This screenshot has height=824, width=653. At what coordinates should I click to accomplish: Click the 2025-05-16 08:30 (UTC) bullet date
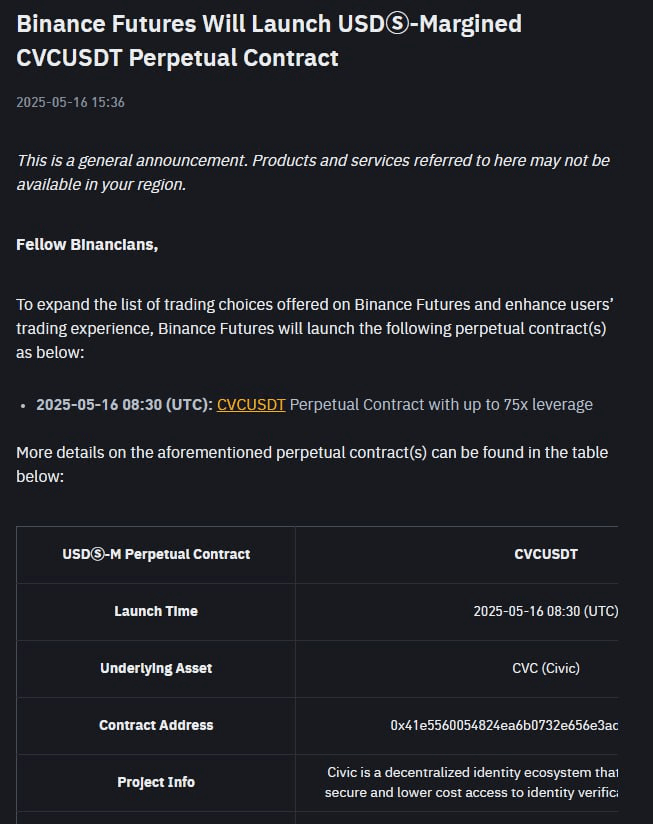tap(125, 405)
